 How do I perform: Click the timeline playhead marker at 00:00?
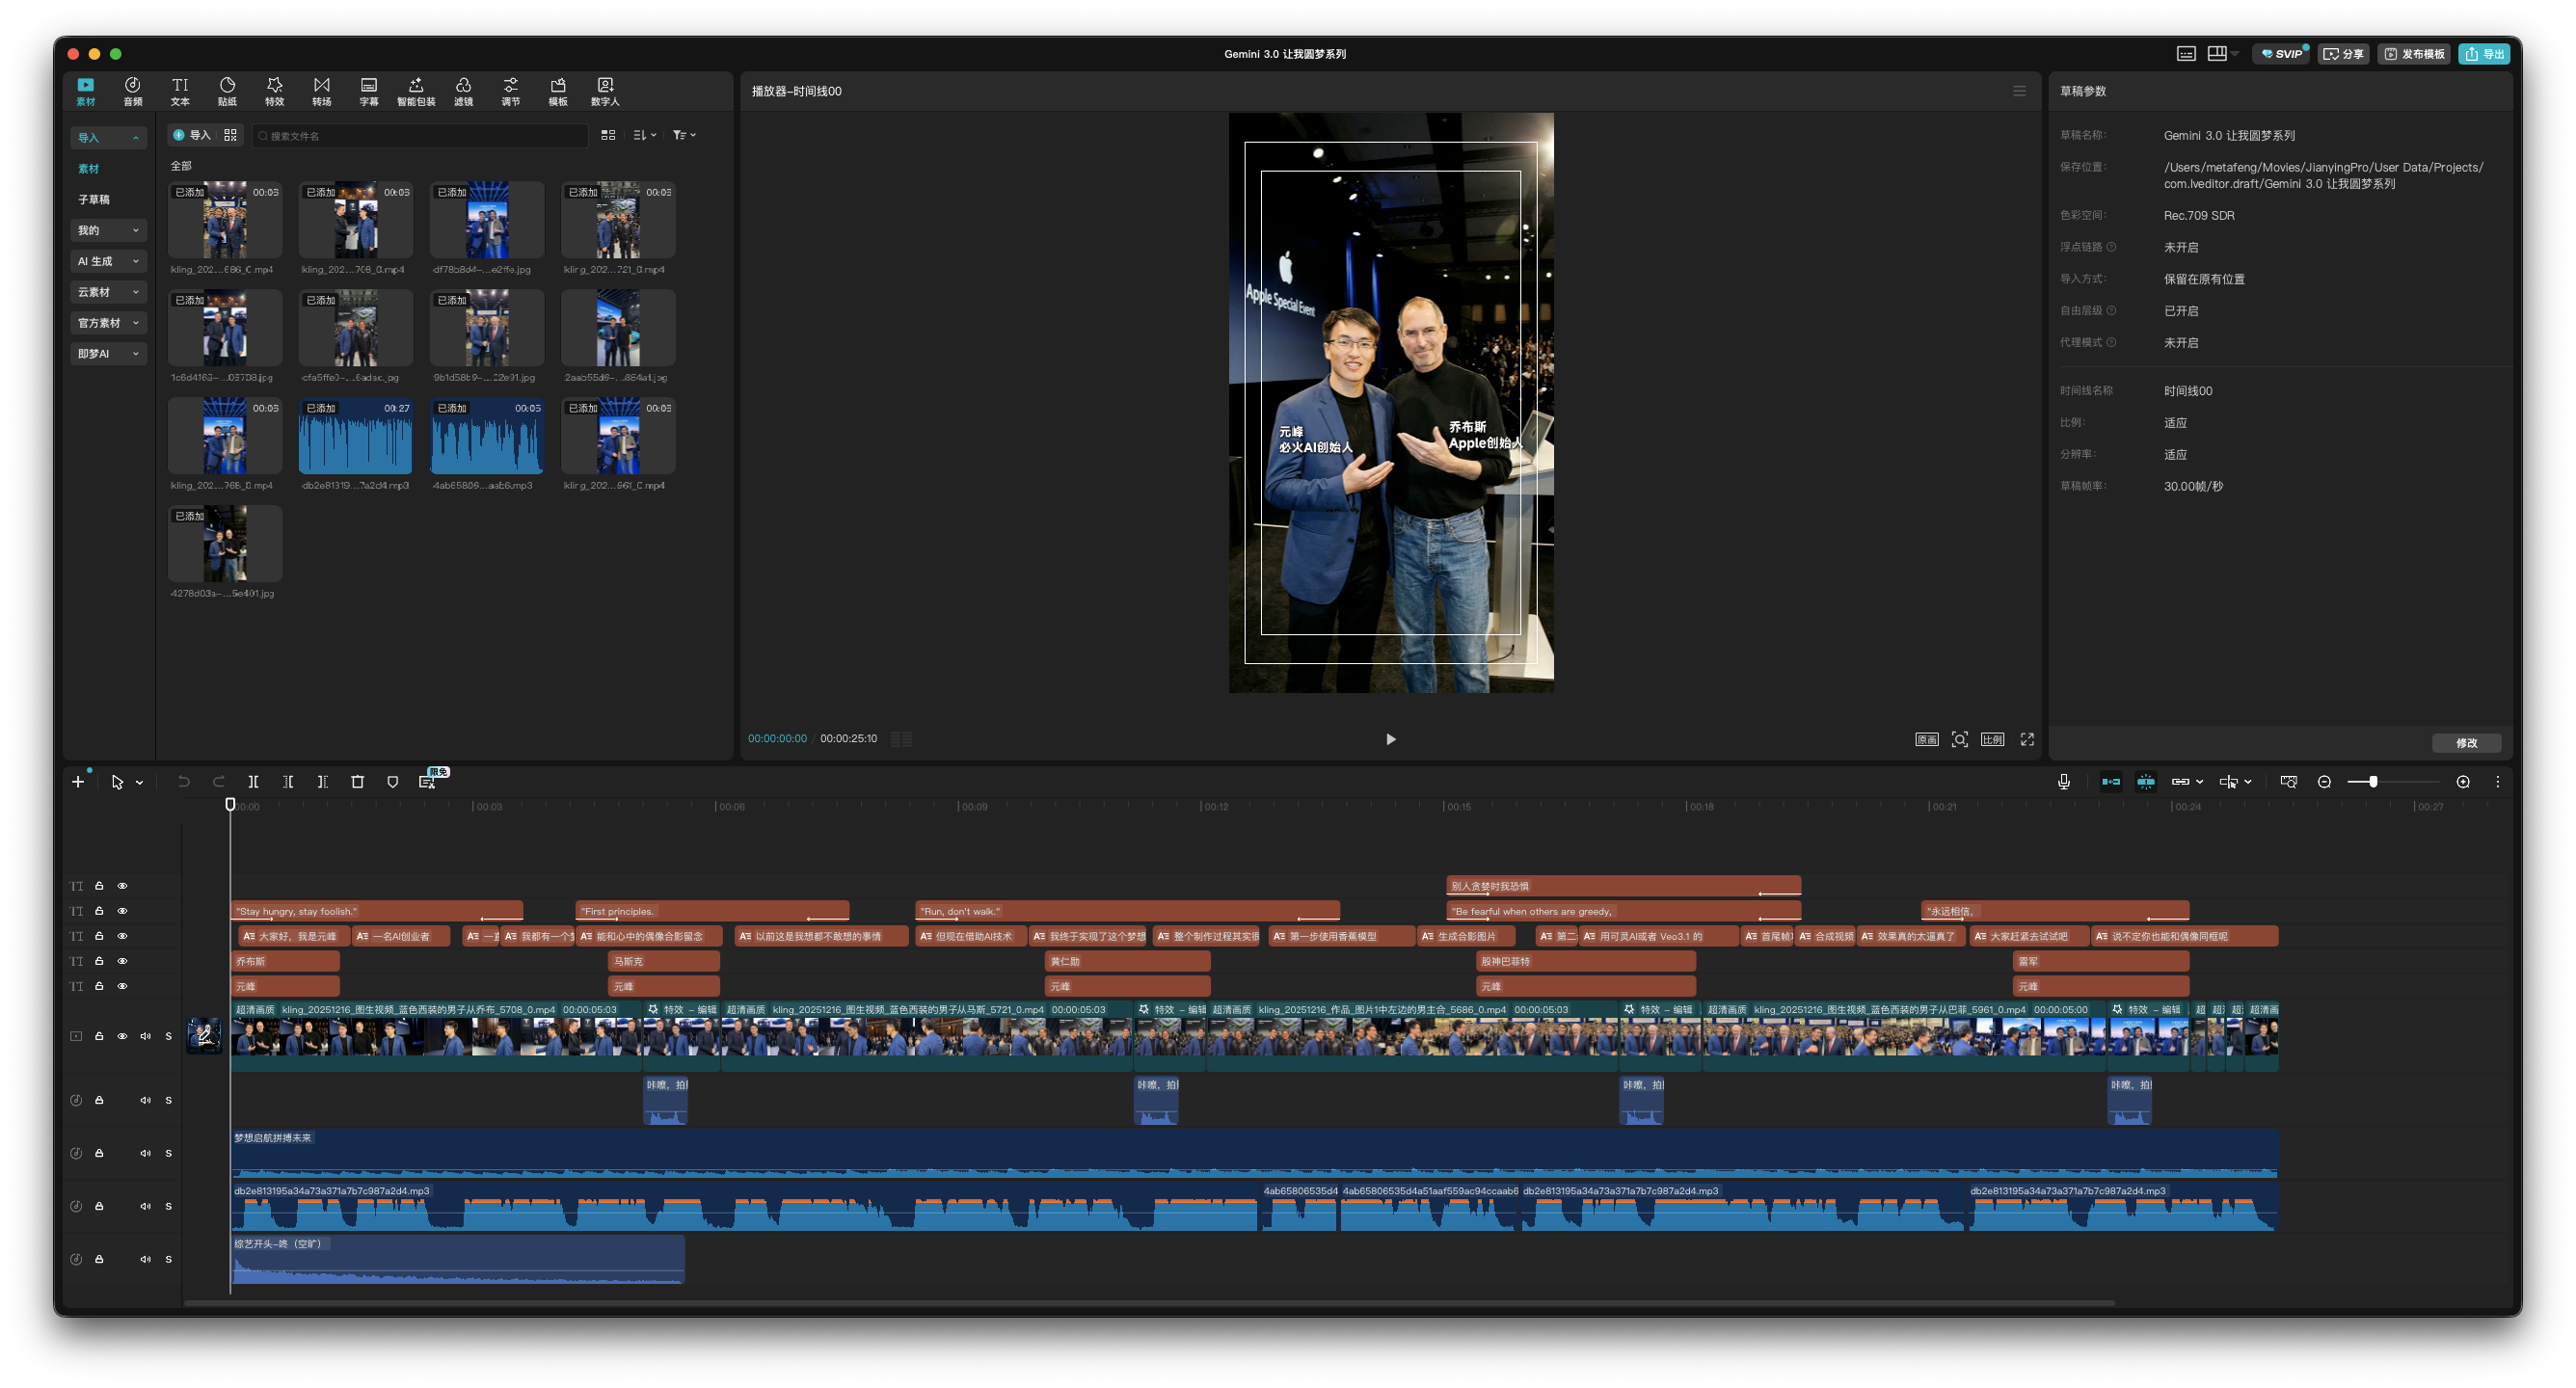tap(230, 805)
